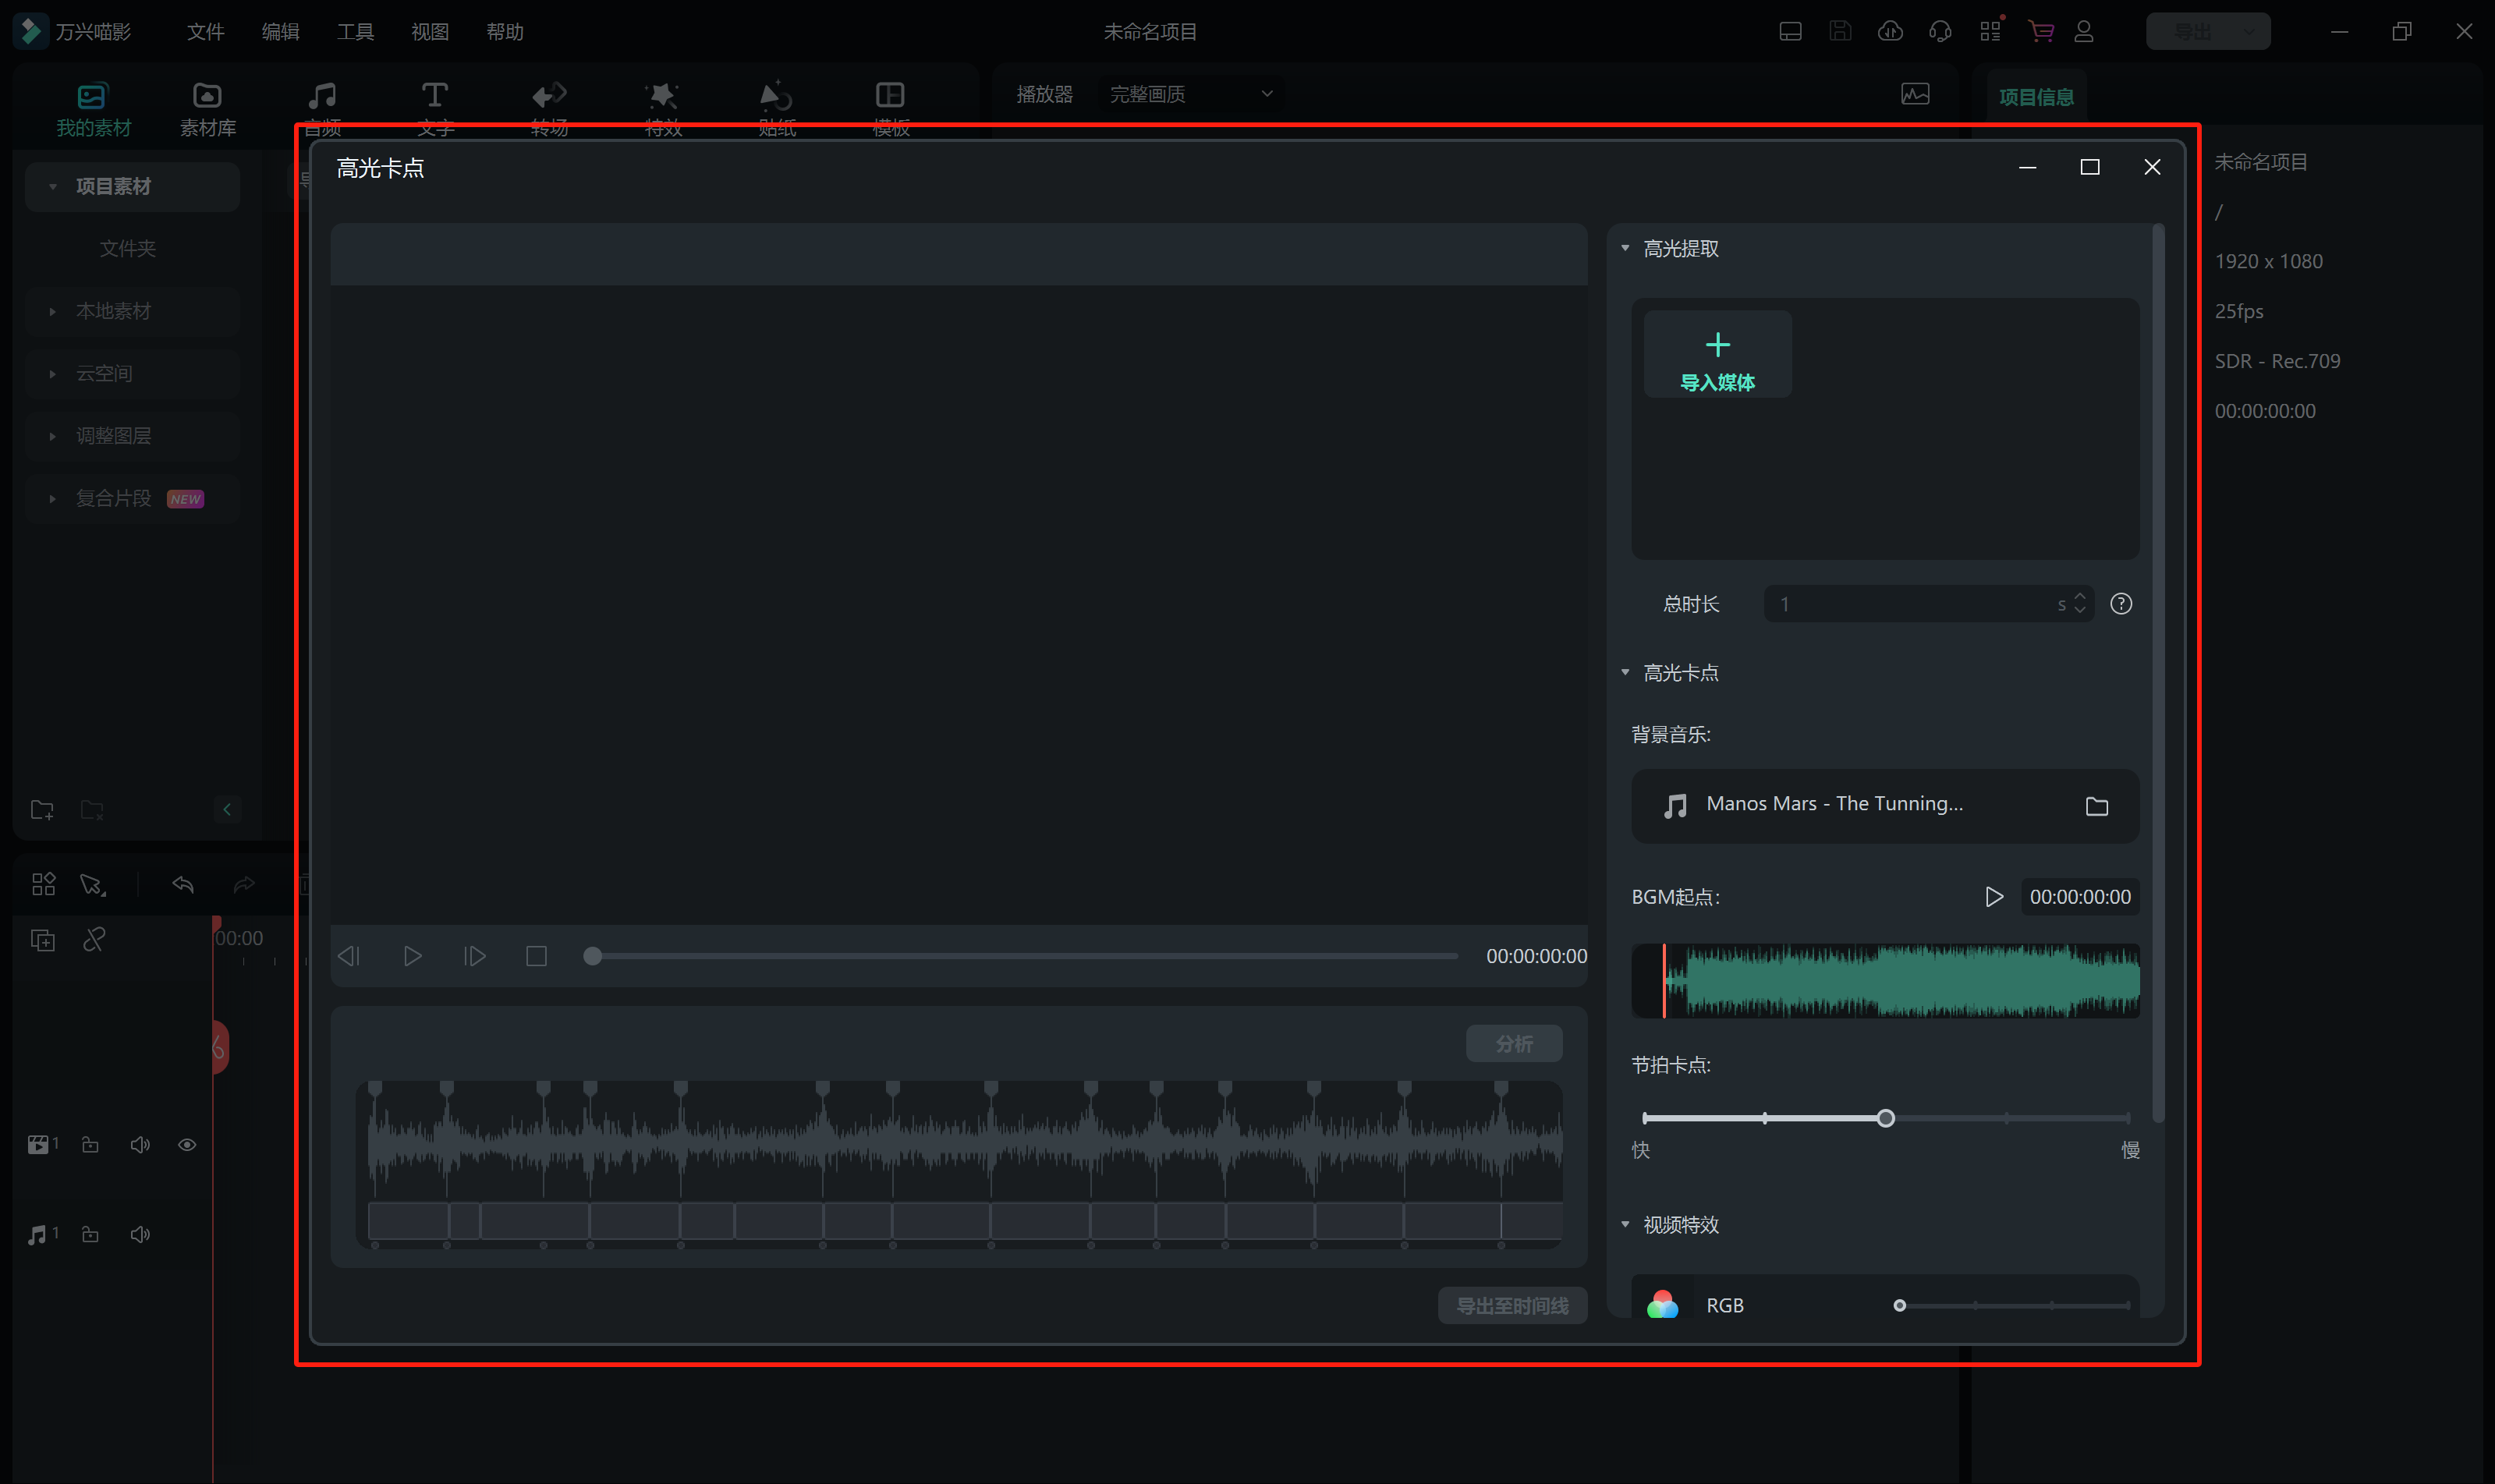Open folder icon beside Manos Mars track
This screenshot has height=1484, width=2495.
pos(2096,806)
